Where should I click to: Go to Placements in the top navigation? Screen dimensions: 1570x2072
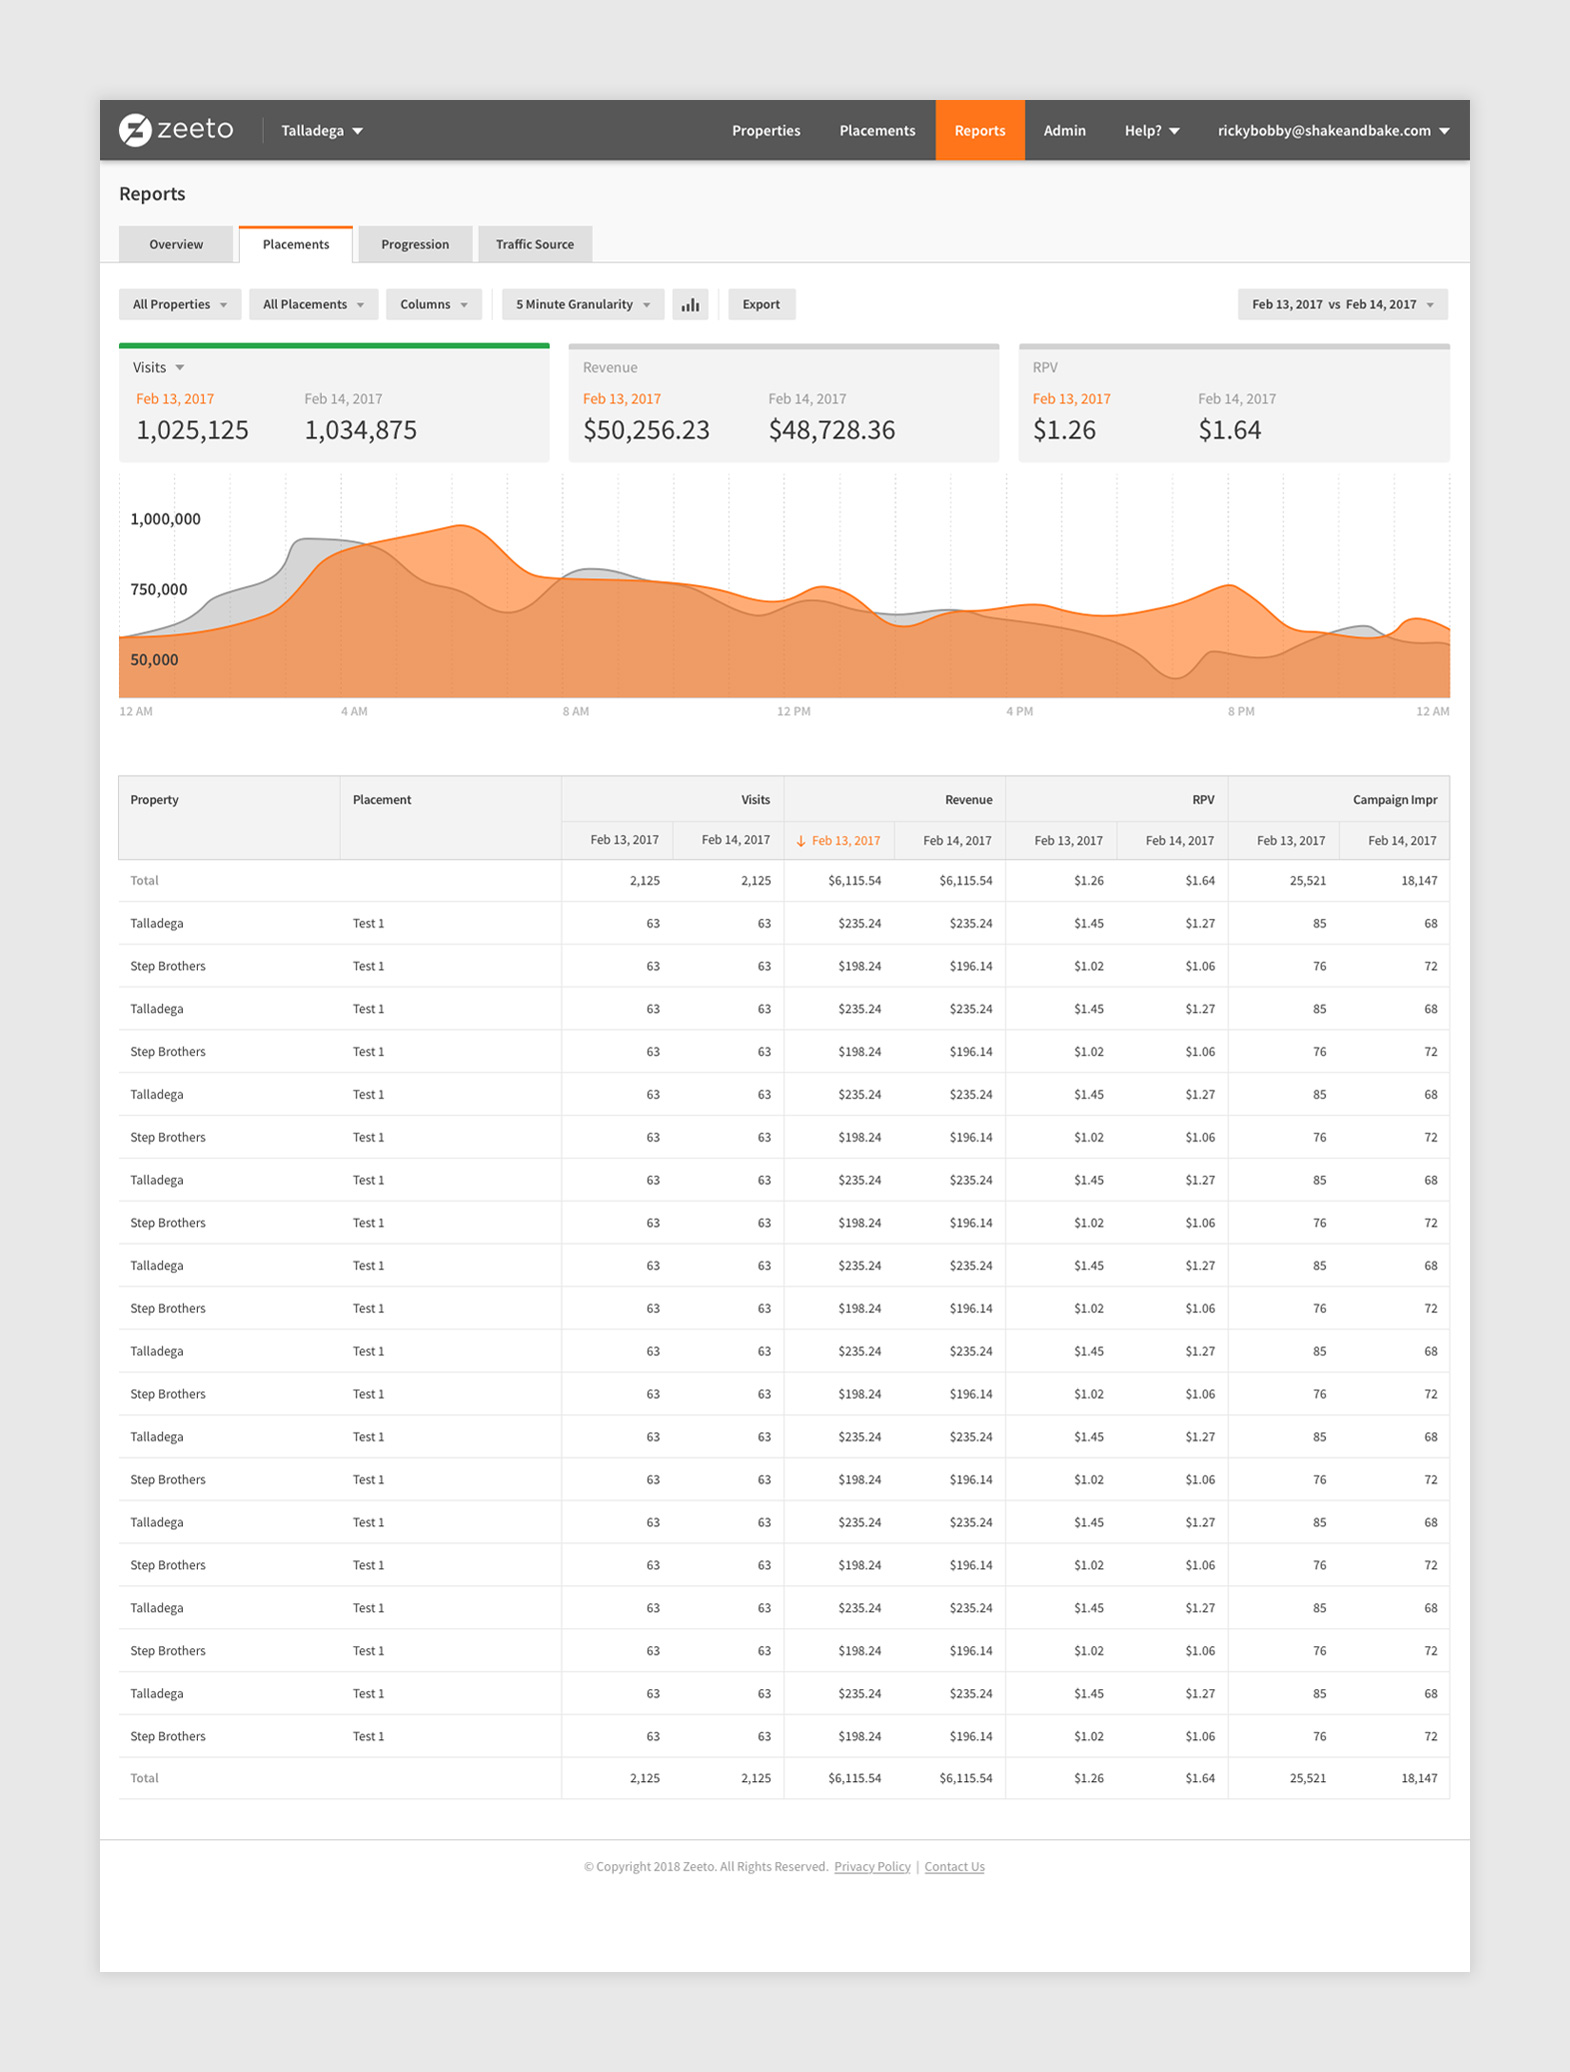click(877, 130)
